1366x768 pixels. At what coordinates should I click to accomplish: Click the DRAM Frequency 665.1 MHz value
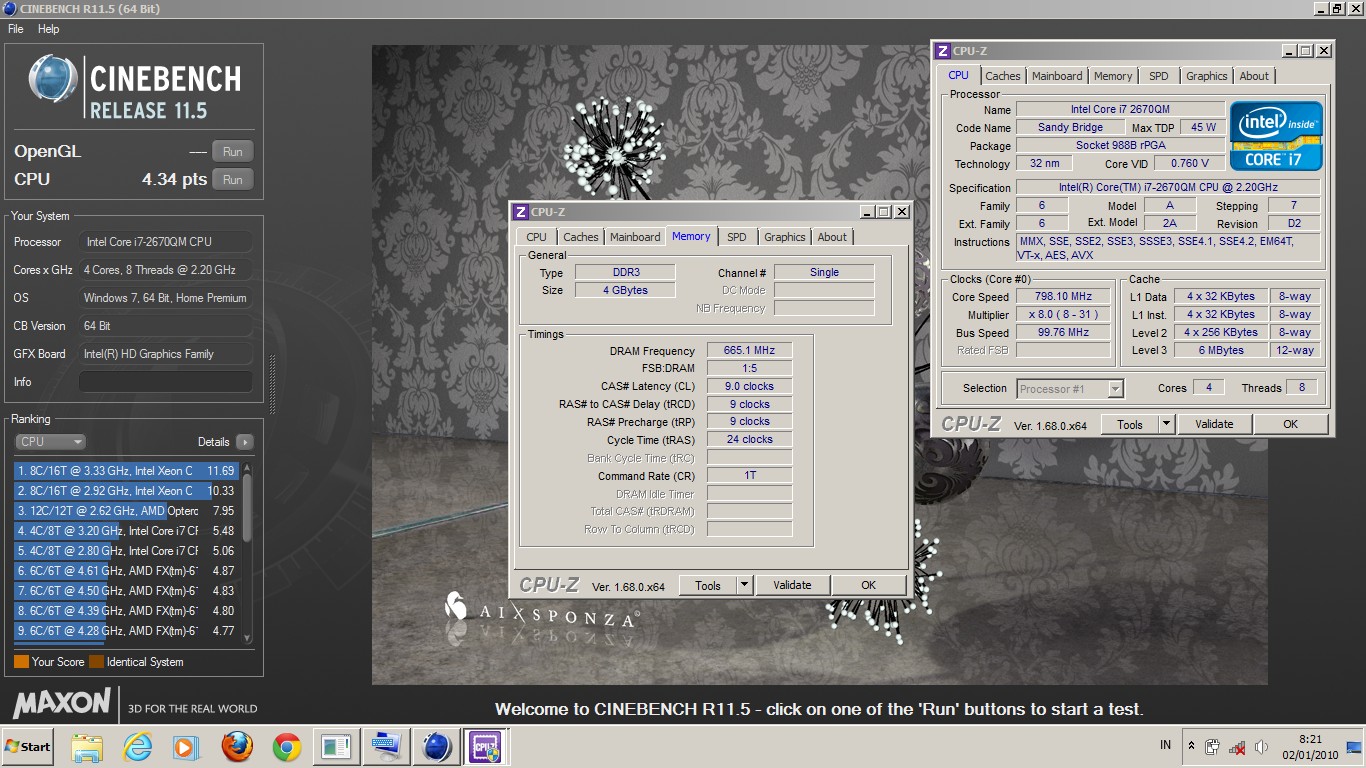pos(749,351)
